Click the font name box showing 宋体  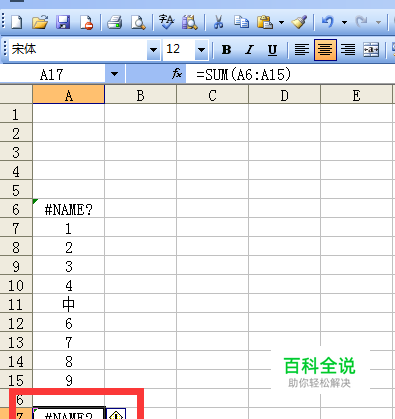tap(78, 50)
